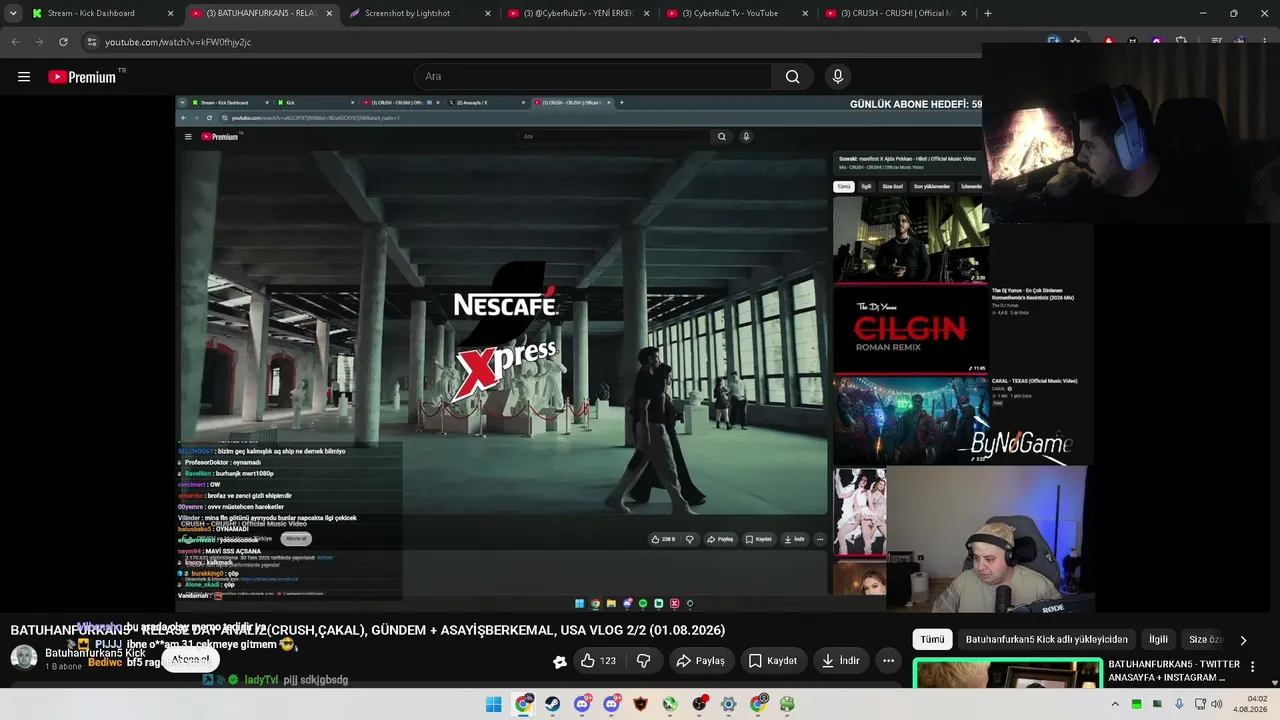
Task: Click the in-video İlgili filter chip
Action: pos(866,186)
